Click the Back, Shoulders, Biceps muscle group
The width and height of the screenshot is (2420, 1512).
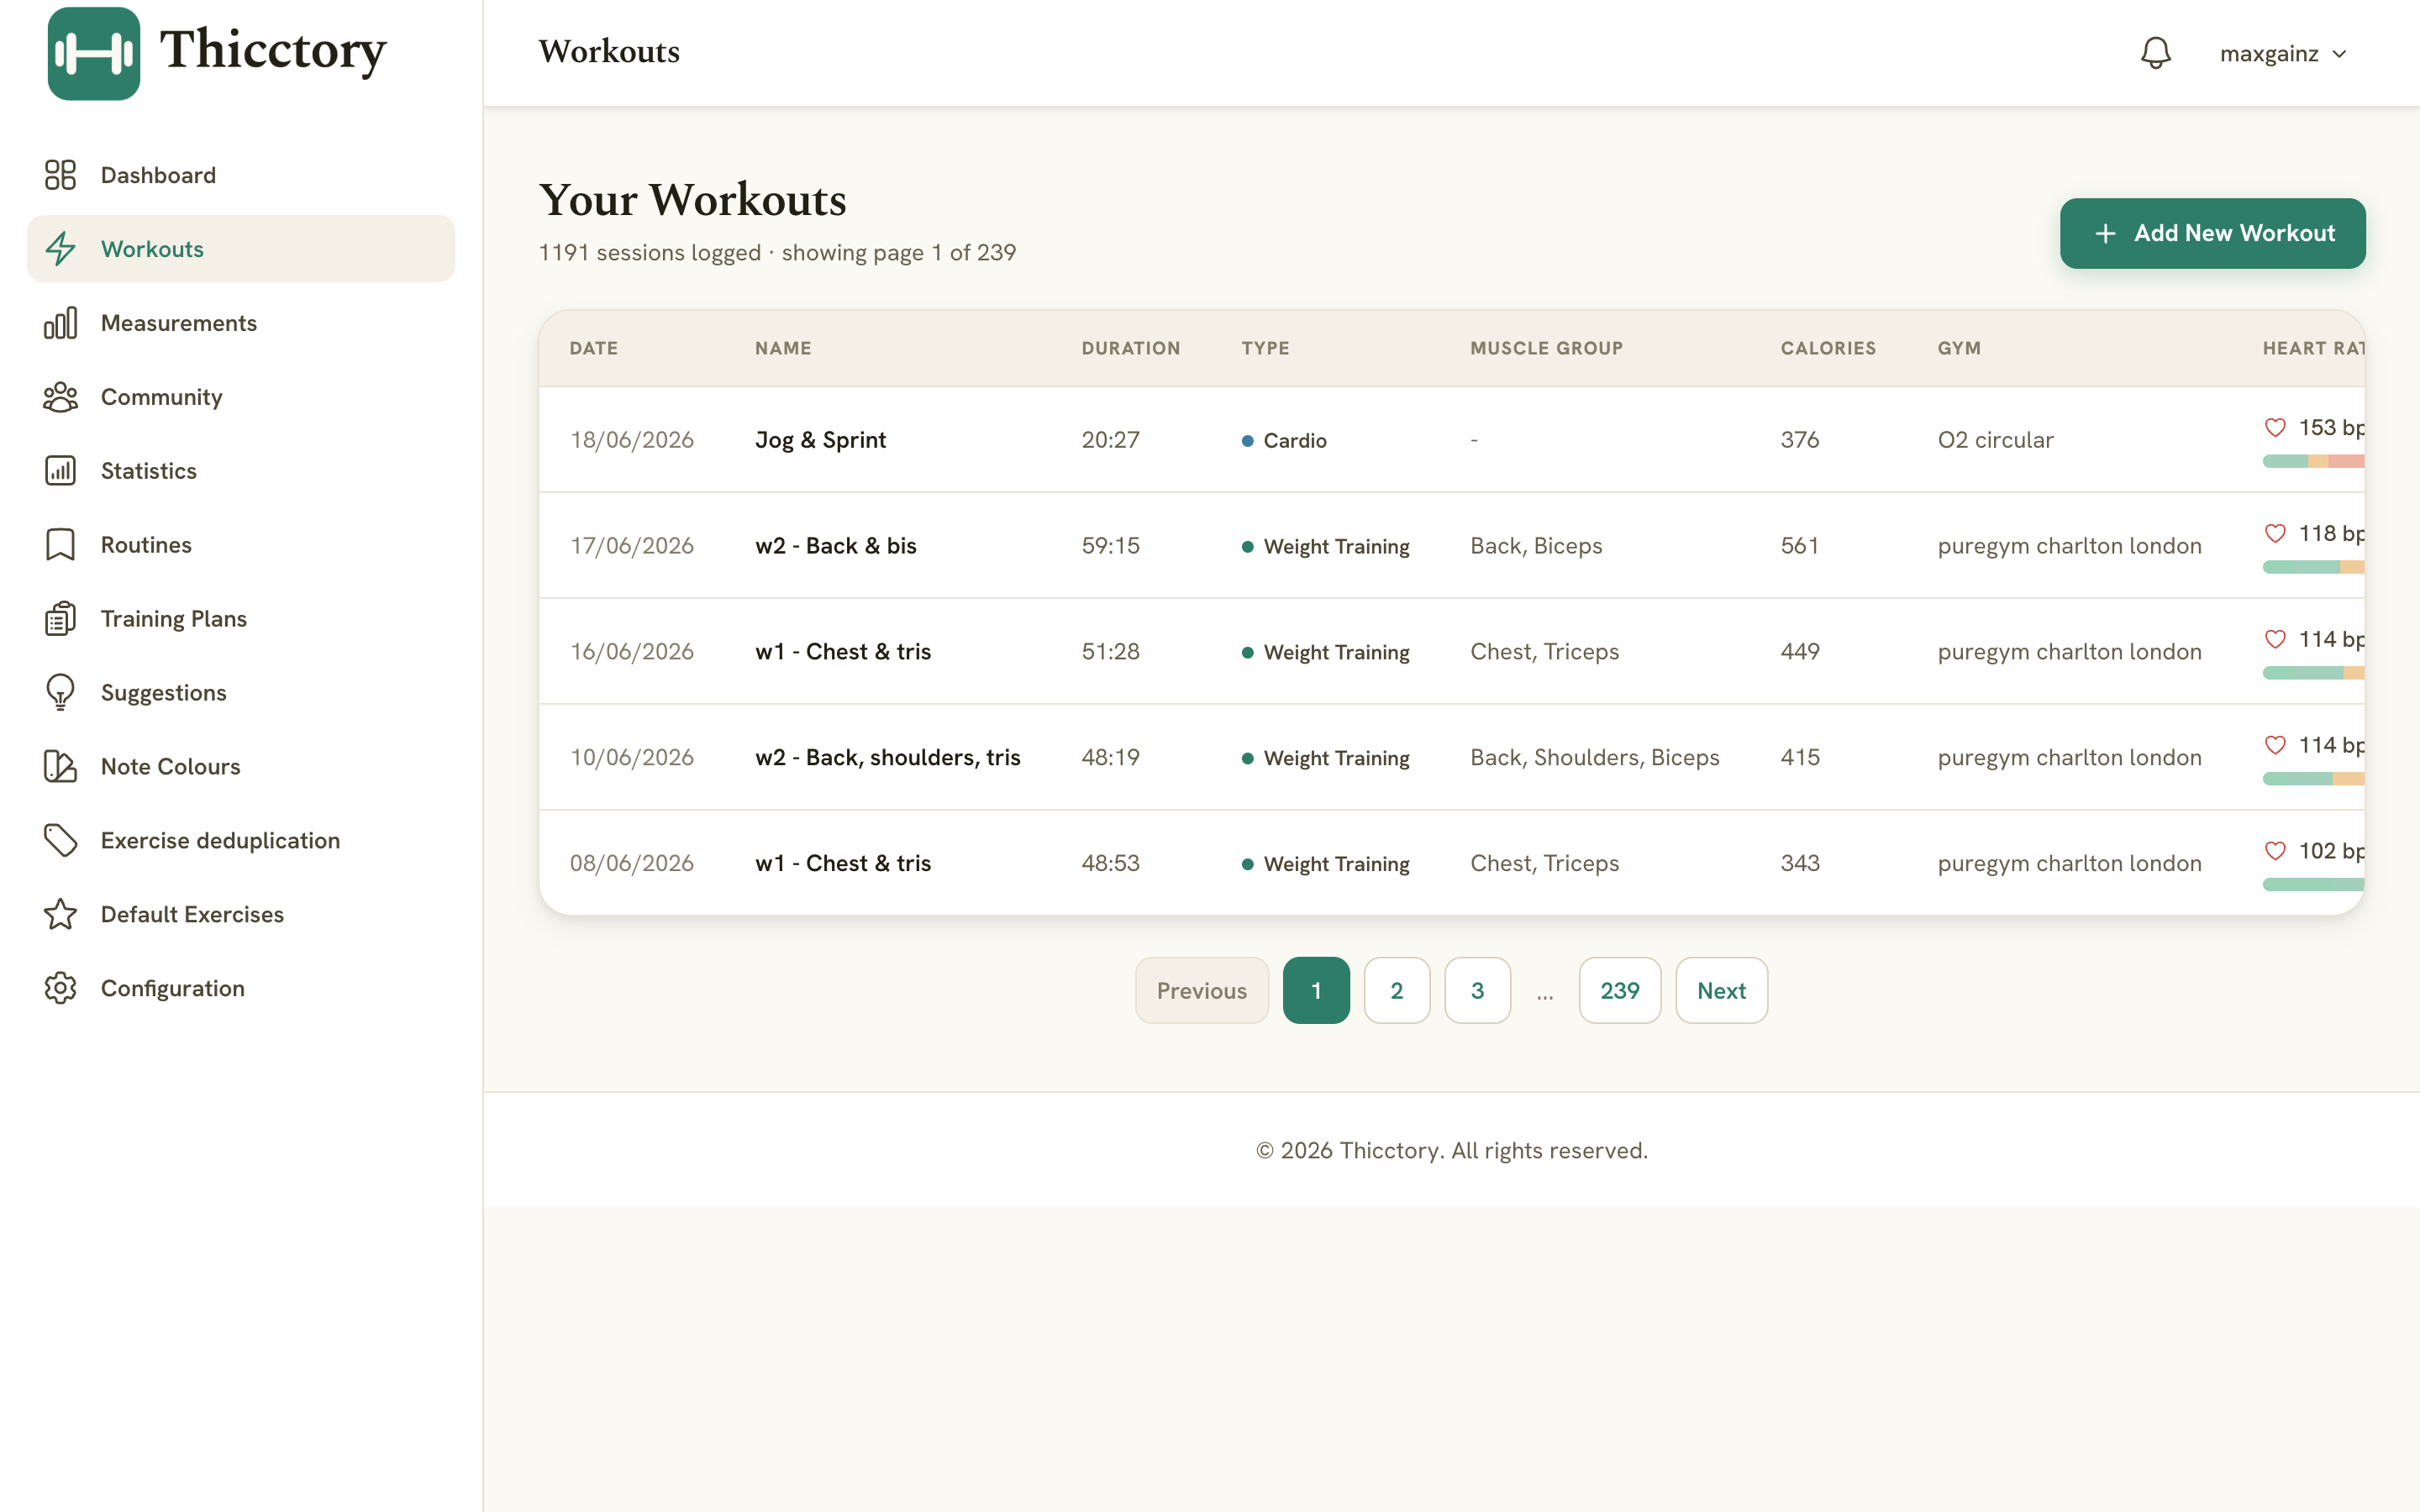coord(1594,758)
